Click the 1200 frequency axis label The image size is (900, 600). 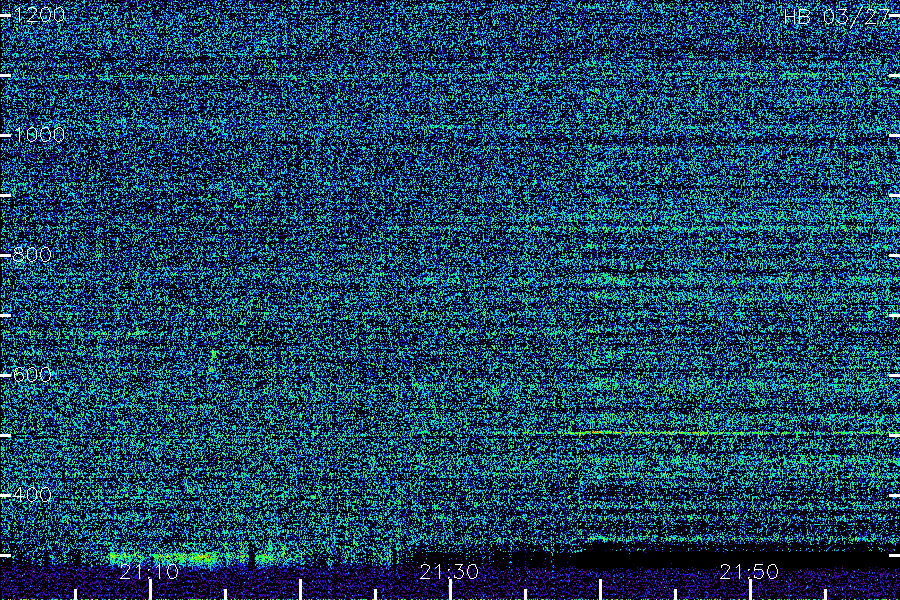click(x=39, y=16)
